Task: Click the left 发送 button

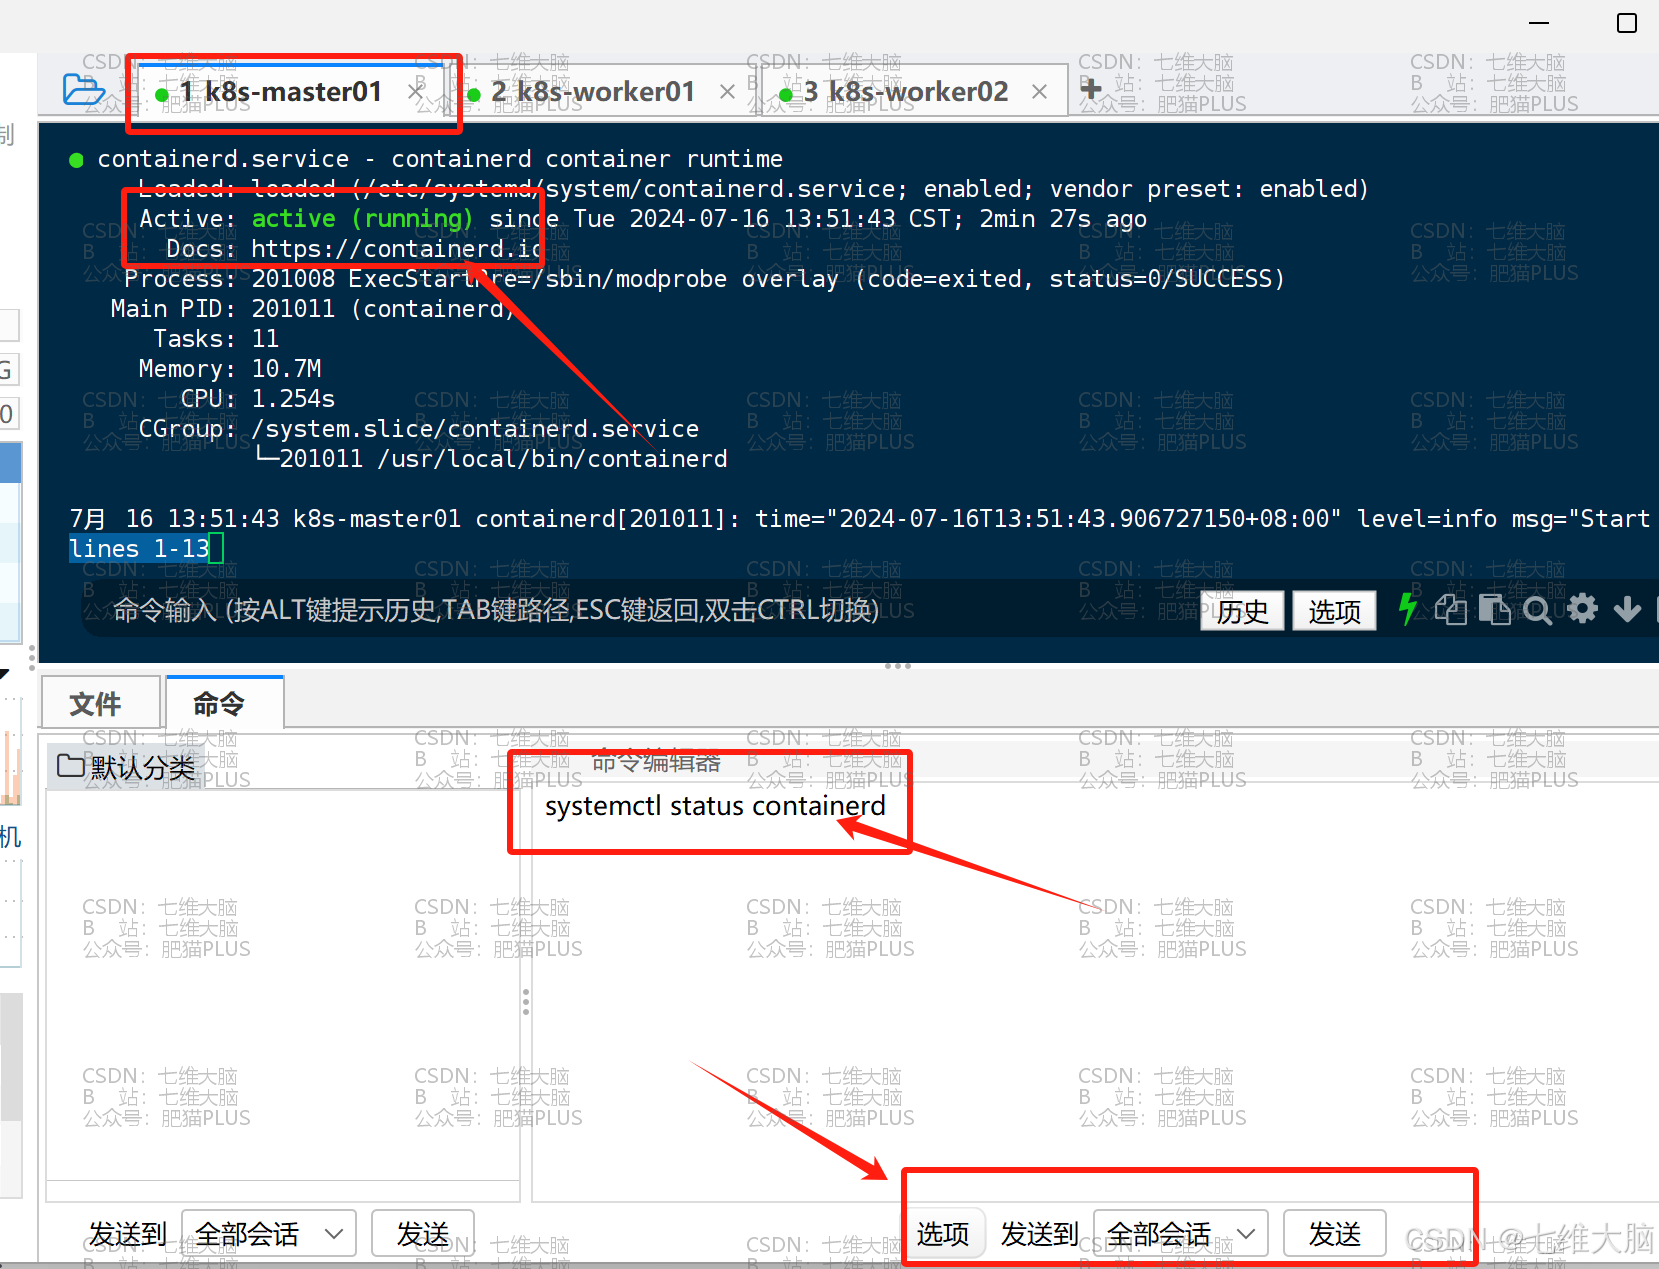Action: (x=422, y=1234)
